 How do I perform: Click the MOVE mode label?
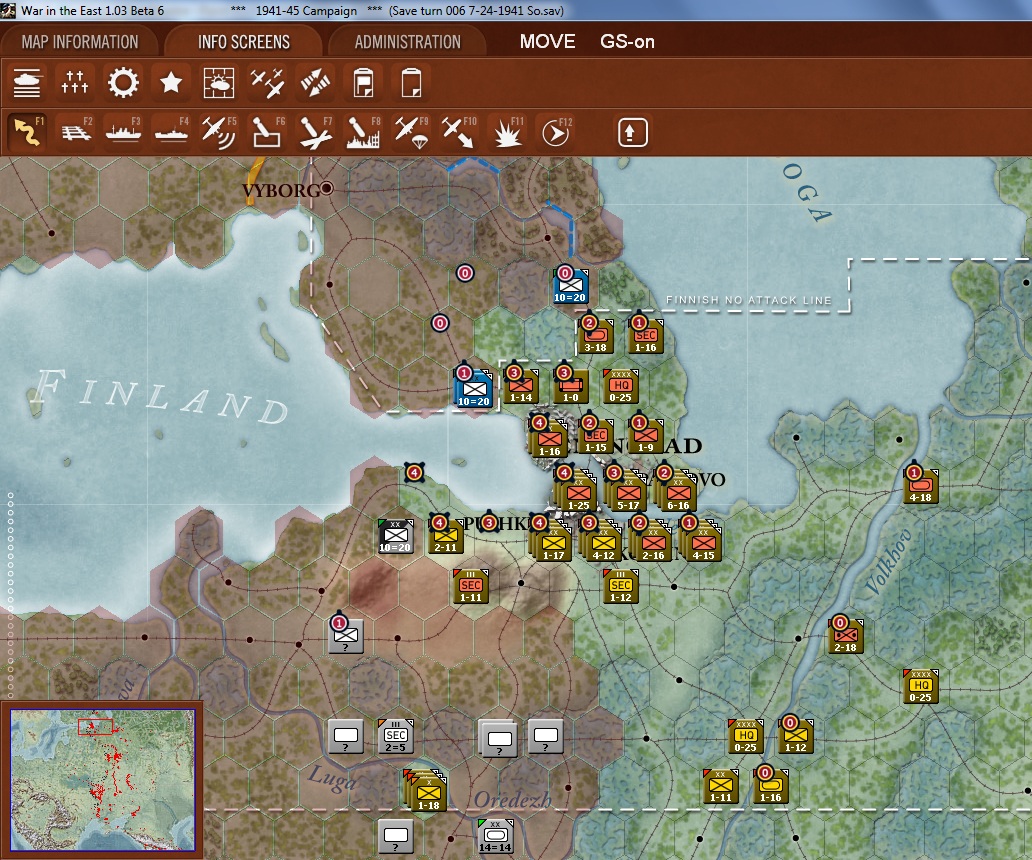548,41
